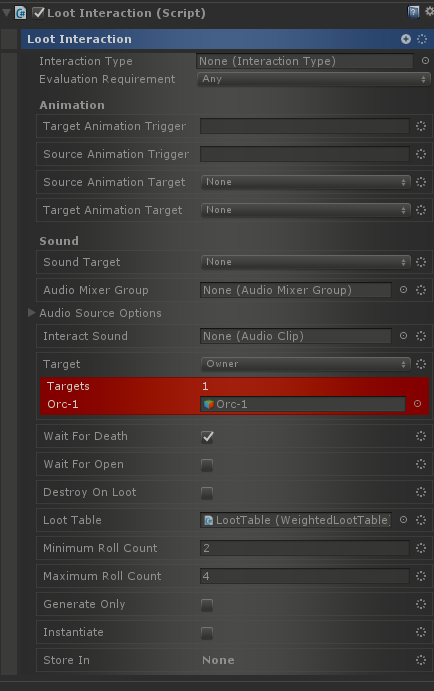Click the object picker for Orc-1 target
The width and height of the screenshot is (434, 691).
(x=417, y=404)
